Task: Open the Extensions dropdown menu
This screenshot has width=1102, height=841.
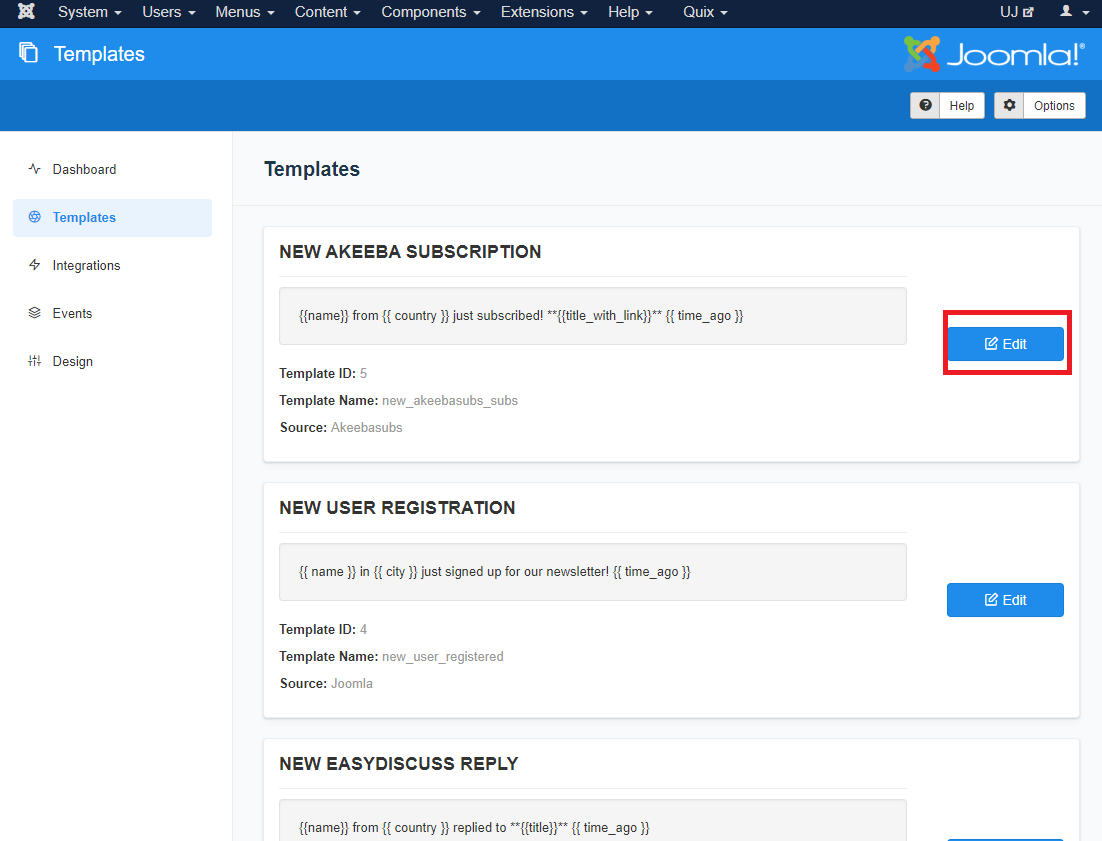Action: tap(544, 12)
